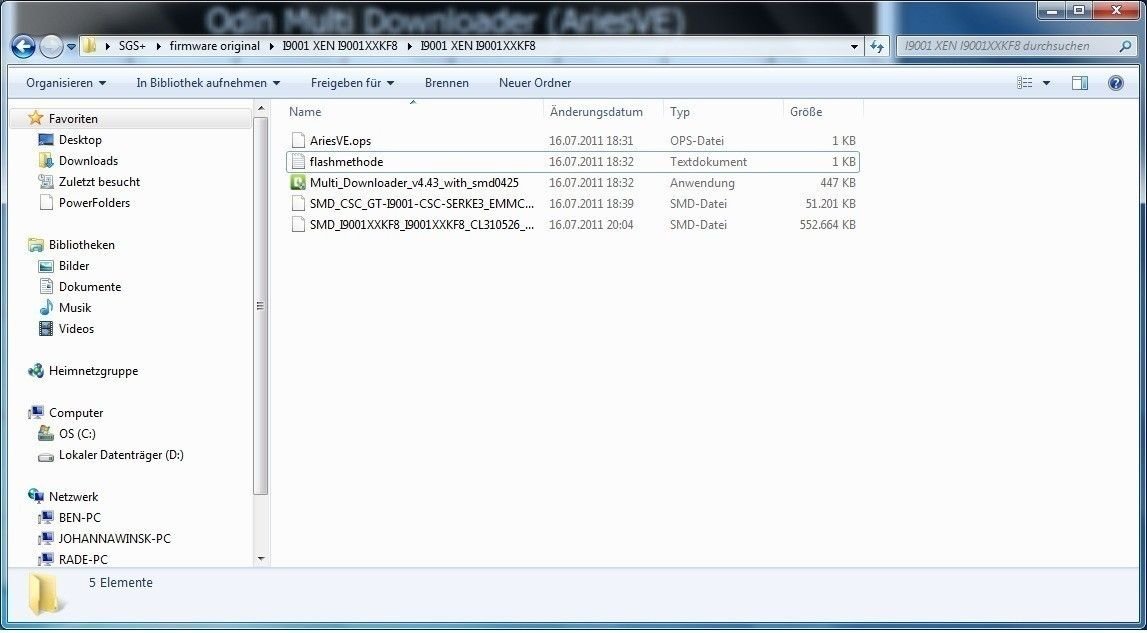Click the 'Lokaler Datenträger (D:)' drive icon
This screenshot has width=1147, height=633.
46,455
